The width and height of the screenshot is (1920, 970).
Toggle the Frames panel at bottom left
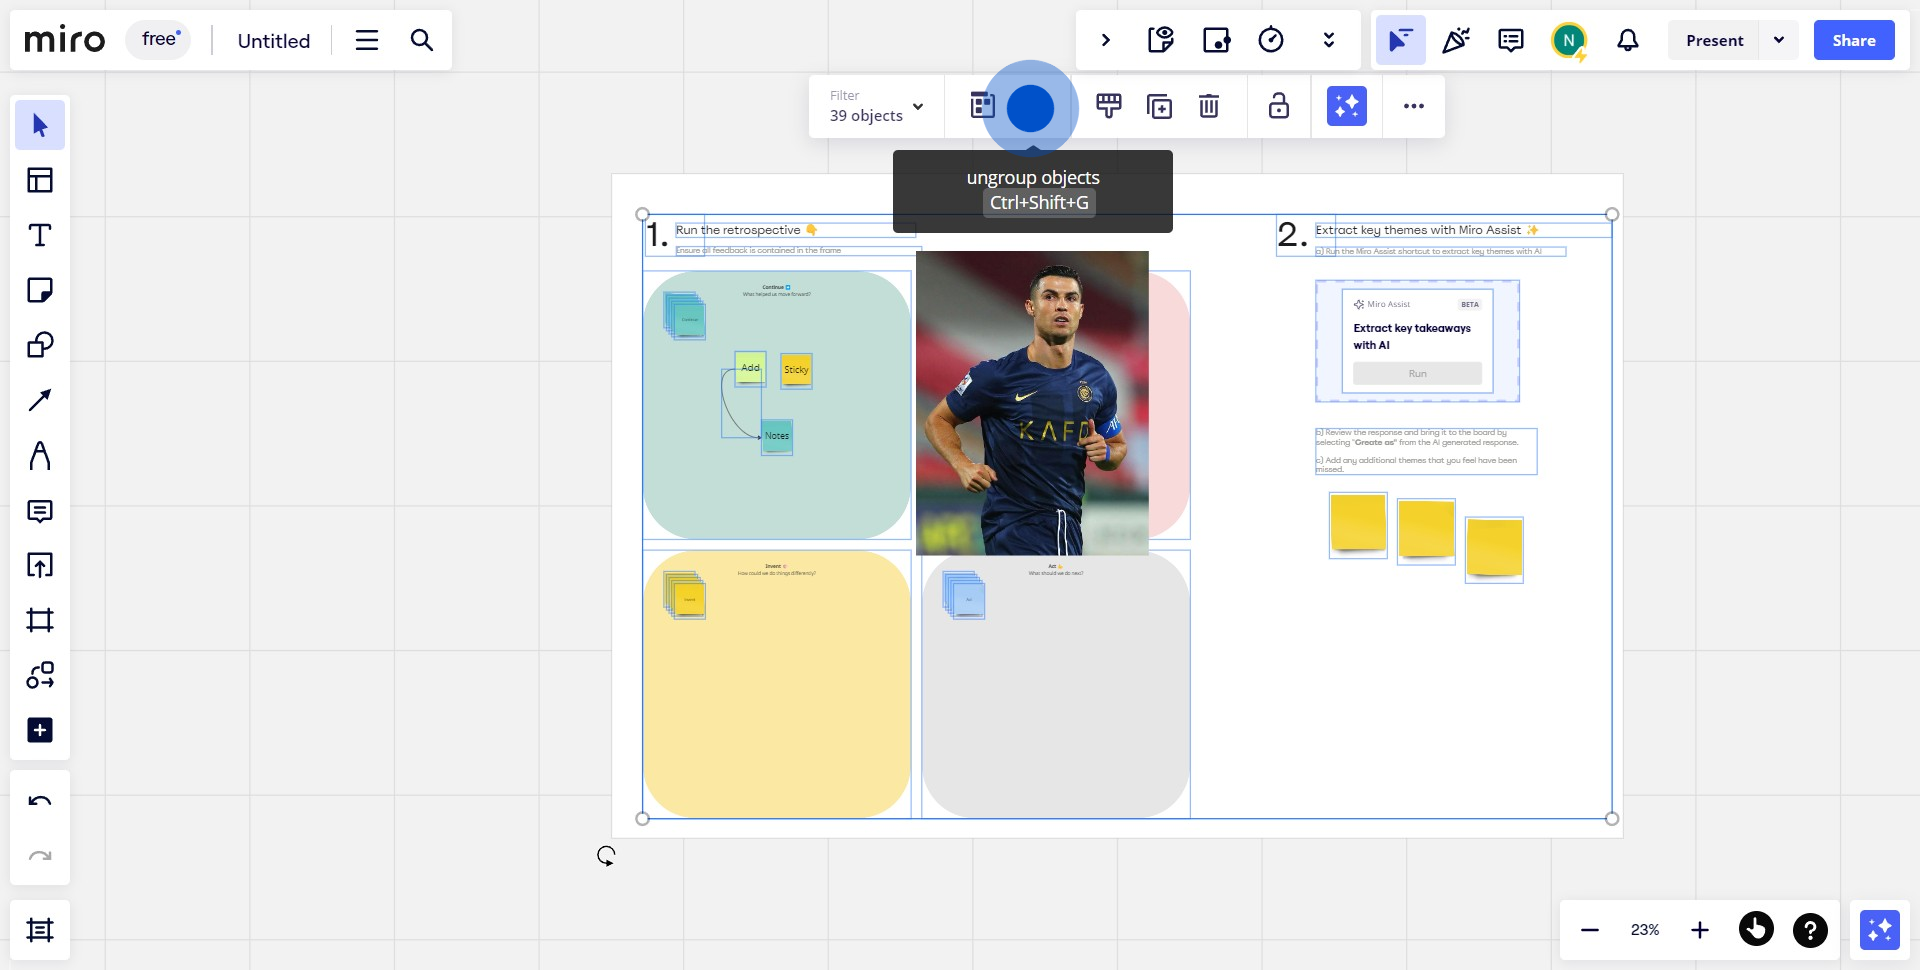point(40,930)
